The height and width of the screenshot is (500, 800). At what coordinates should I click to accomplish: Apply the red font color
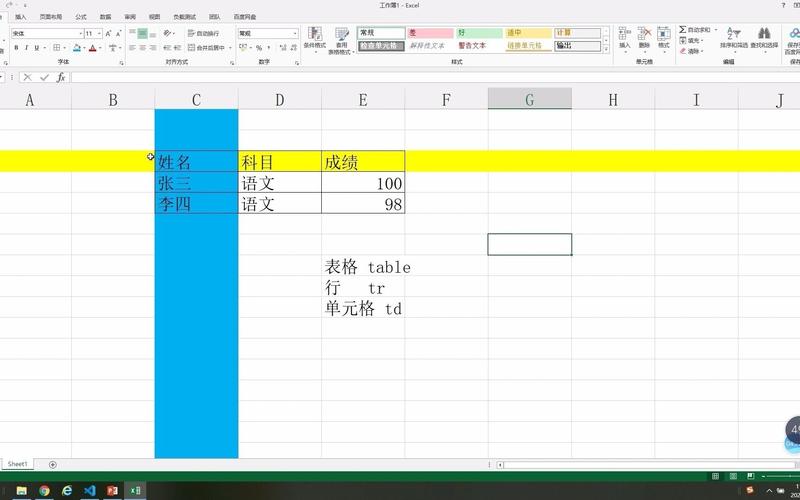coord(92,47)
